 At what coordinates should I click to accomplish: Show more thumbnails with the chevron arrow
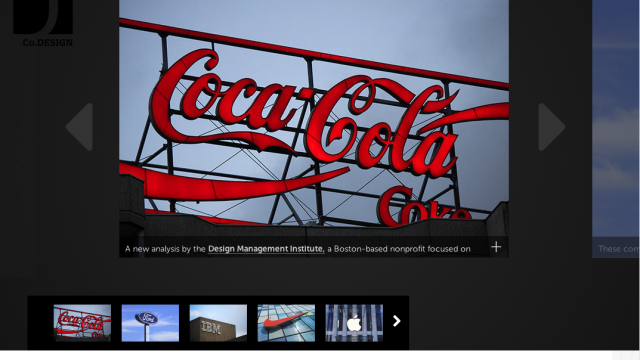(396, 321)
